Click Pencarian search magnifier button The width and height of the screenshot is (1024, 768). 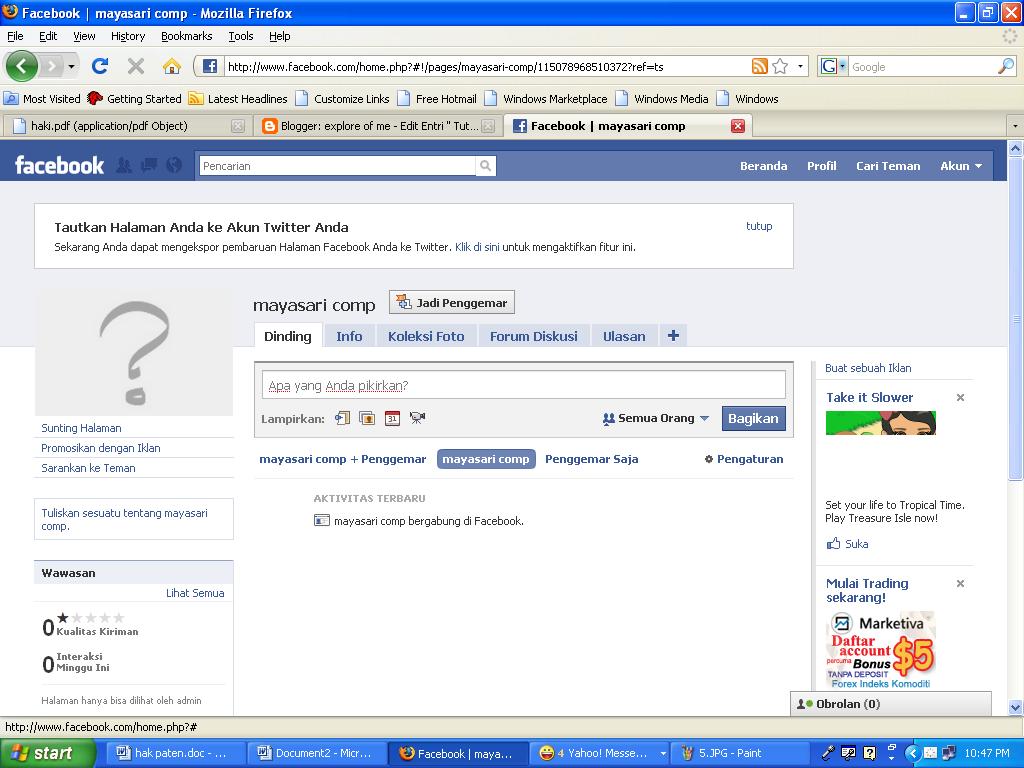(485, 166)
